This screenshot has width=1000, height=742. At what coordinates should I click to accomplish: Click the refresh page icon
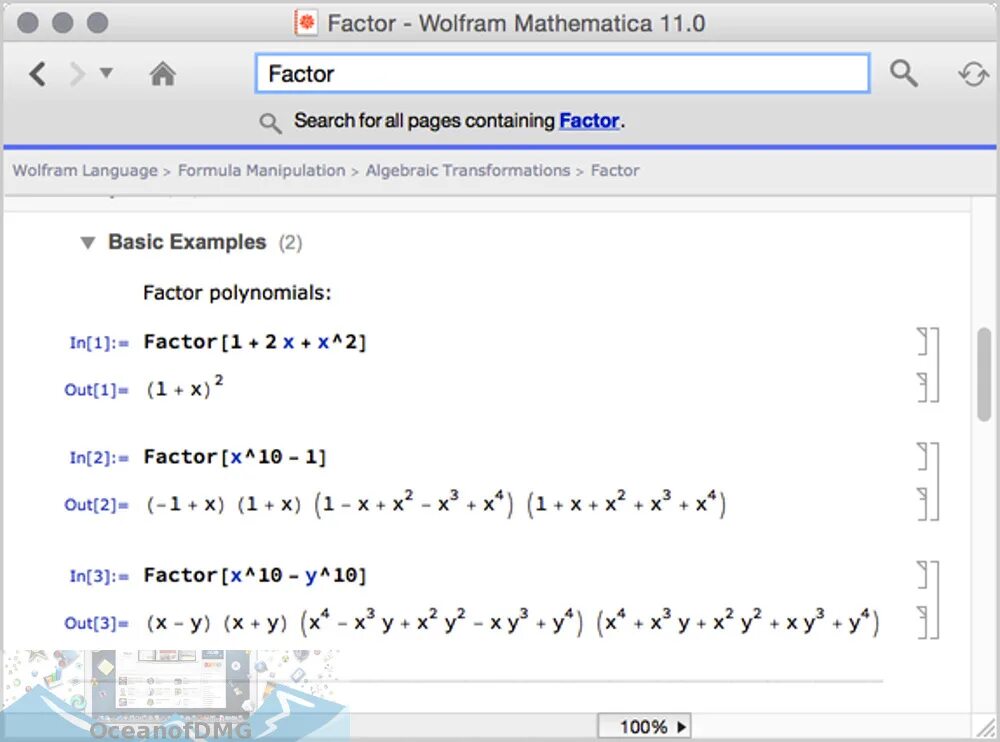pos(972,74)
